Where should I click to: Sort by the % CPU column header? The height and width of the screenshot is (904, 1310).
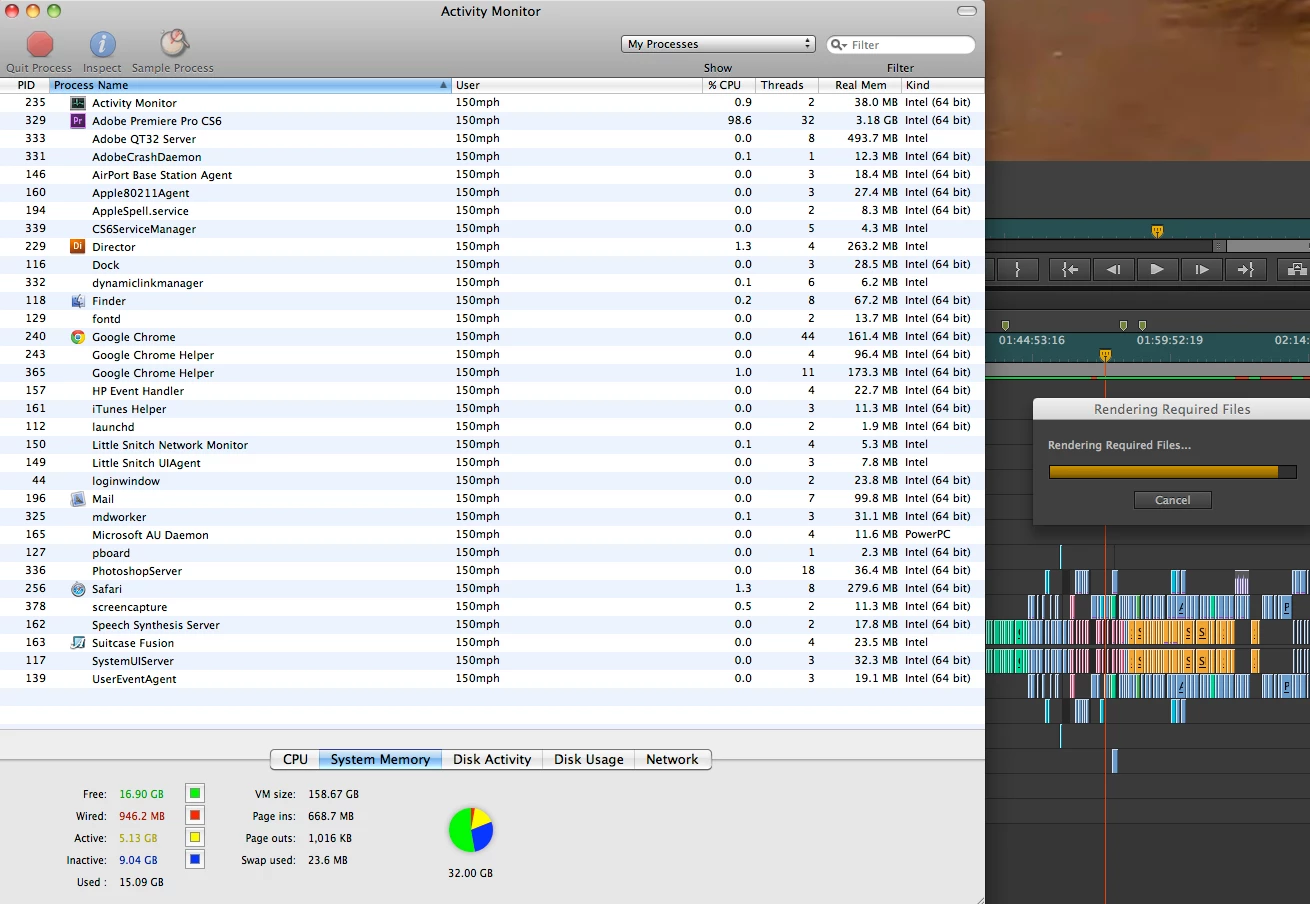729,85
